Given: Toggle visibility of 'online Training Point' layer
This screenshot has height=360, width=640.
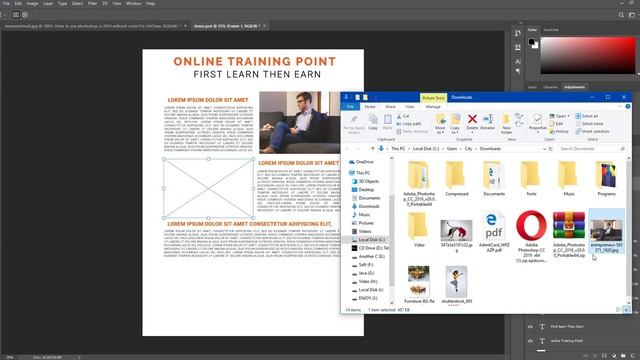Looking at the screenshot, I should tap(530, 341).
